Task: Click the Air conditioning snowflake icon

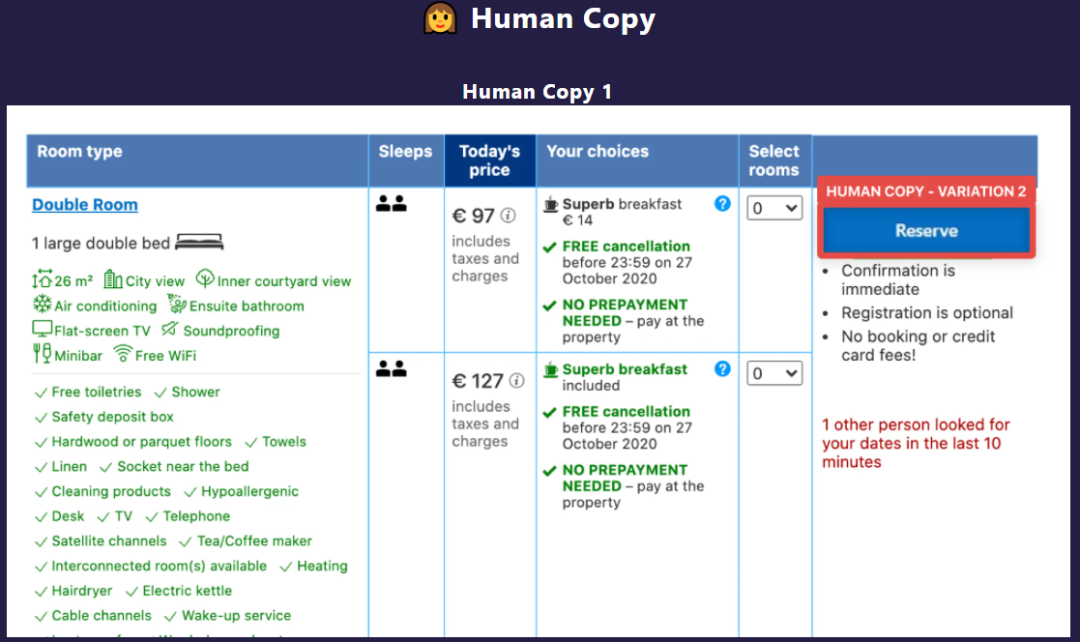Action: coord(42,304)
